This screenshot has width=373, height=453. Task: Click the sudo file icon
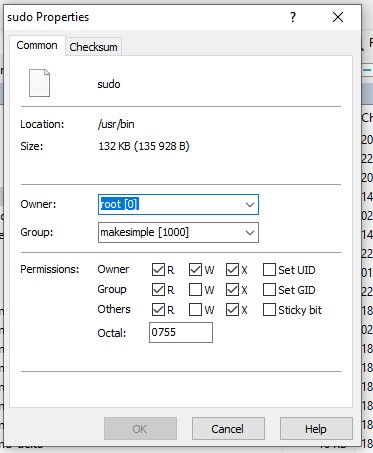[x=39, y=83]
